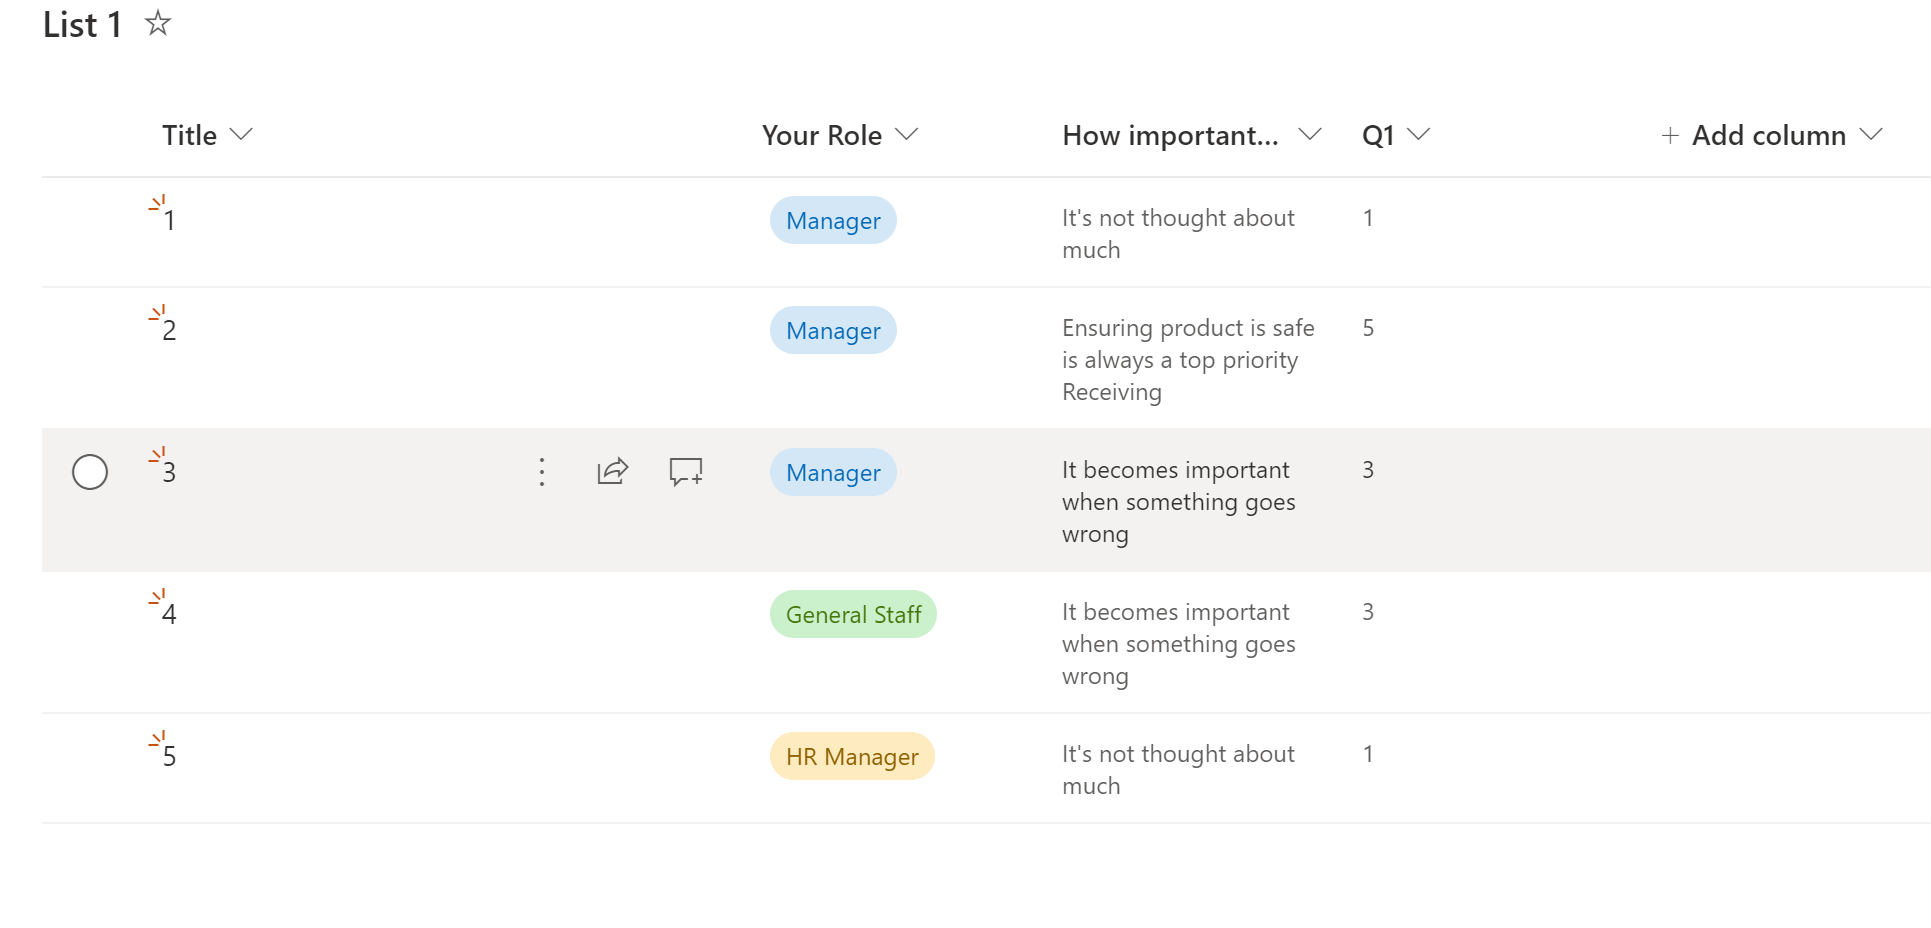The height and width of the screenshot is (928, 1931).
Task: Click the Q1 value 5 cell in row 2
Action: [x=1368, y=328]
